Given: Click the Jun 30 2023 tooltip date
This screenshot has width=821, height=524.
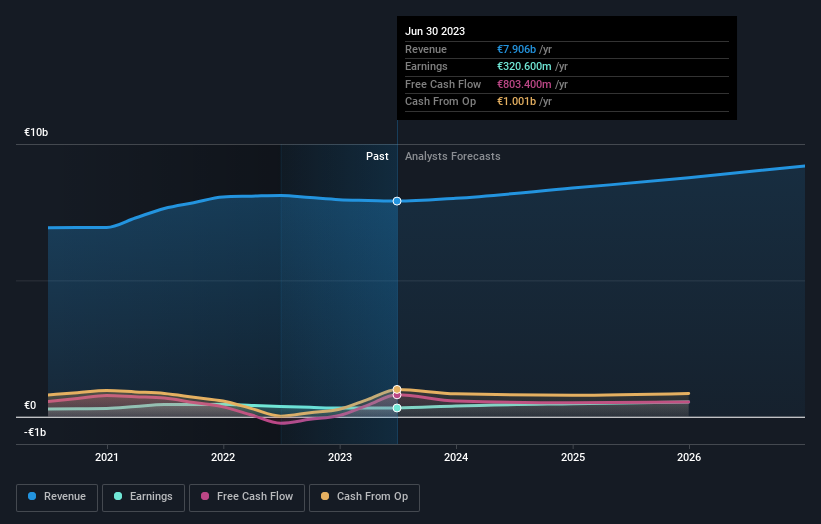Looking at the screenshot, I should [435, 31].
